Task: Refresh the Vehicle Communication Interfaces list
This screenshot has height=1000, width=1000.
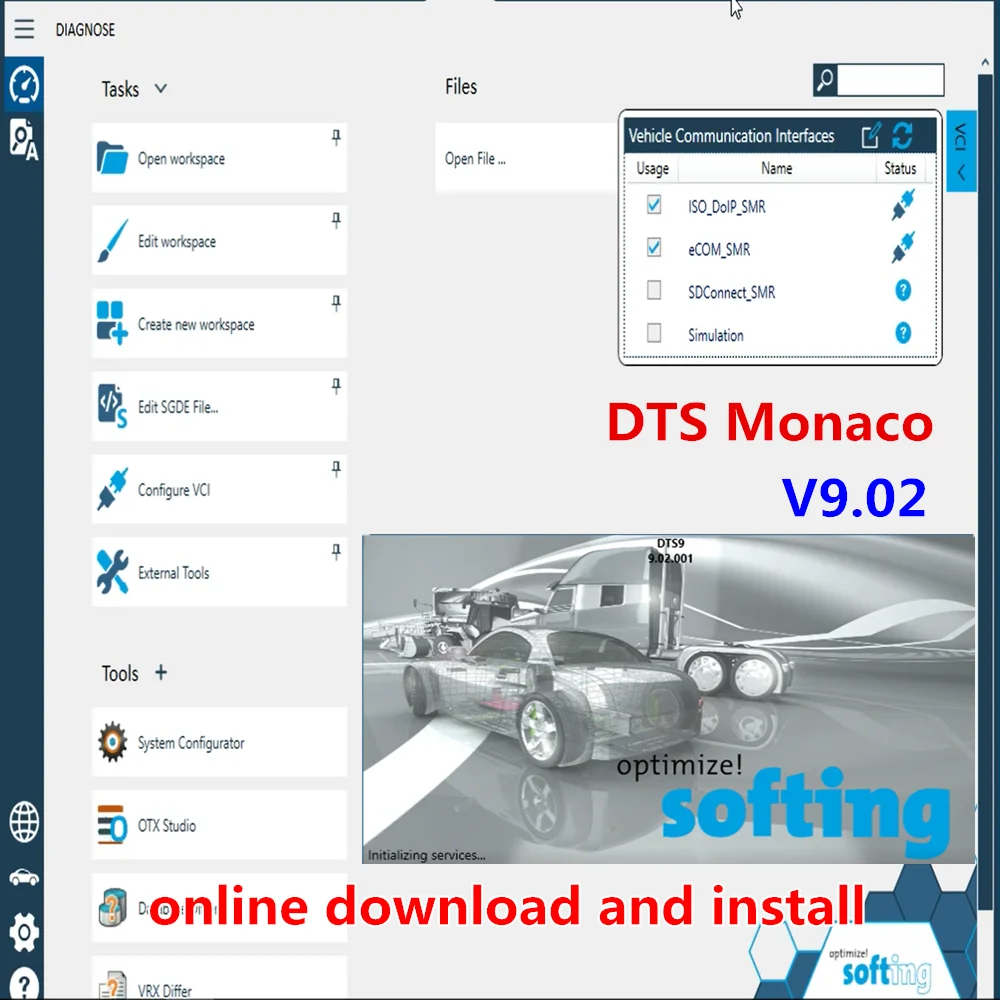Action: coord(901,136)
